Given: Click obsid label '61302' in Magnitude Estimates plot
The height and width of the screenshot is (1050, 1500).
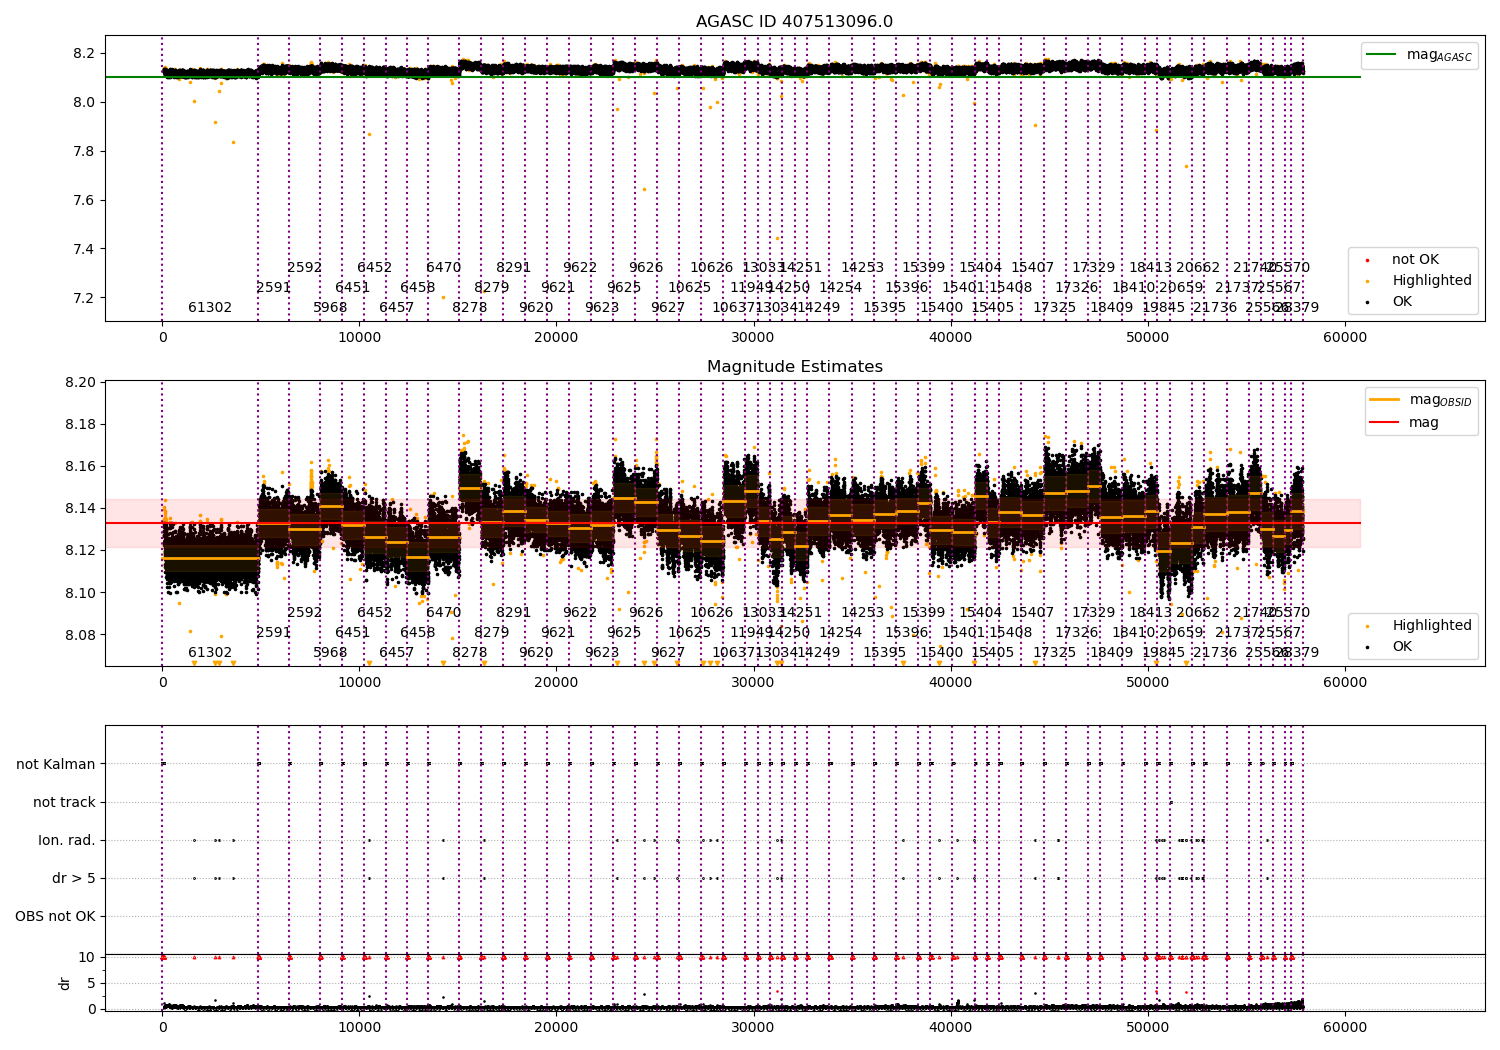Looking at the screenshot, I should (210, 653).
